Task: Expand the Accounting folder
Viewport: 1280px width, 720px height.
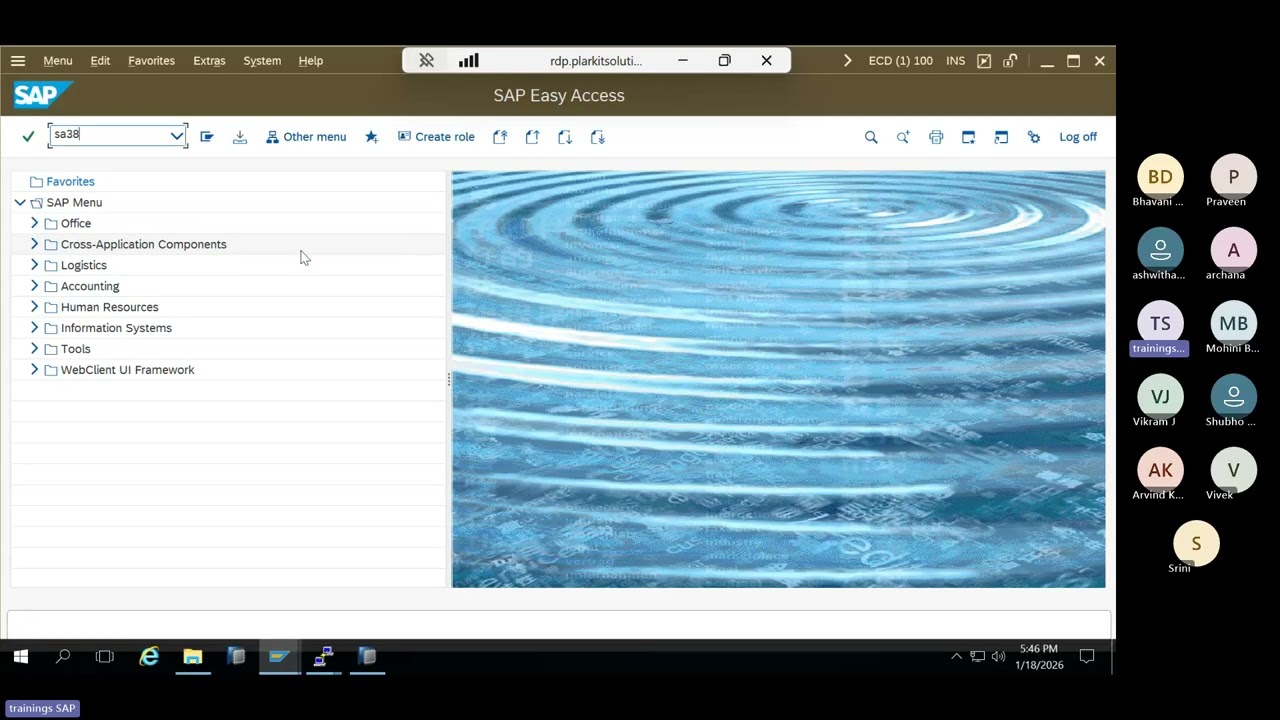Action: point(35,286)
